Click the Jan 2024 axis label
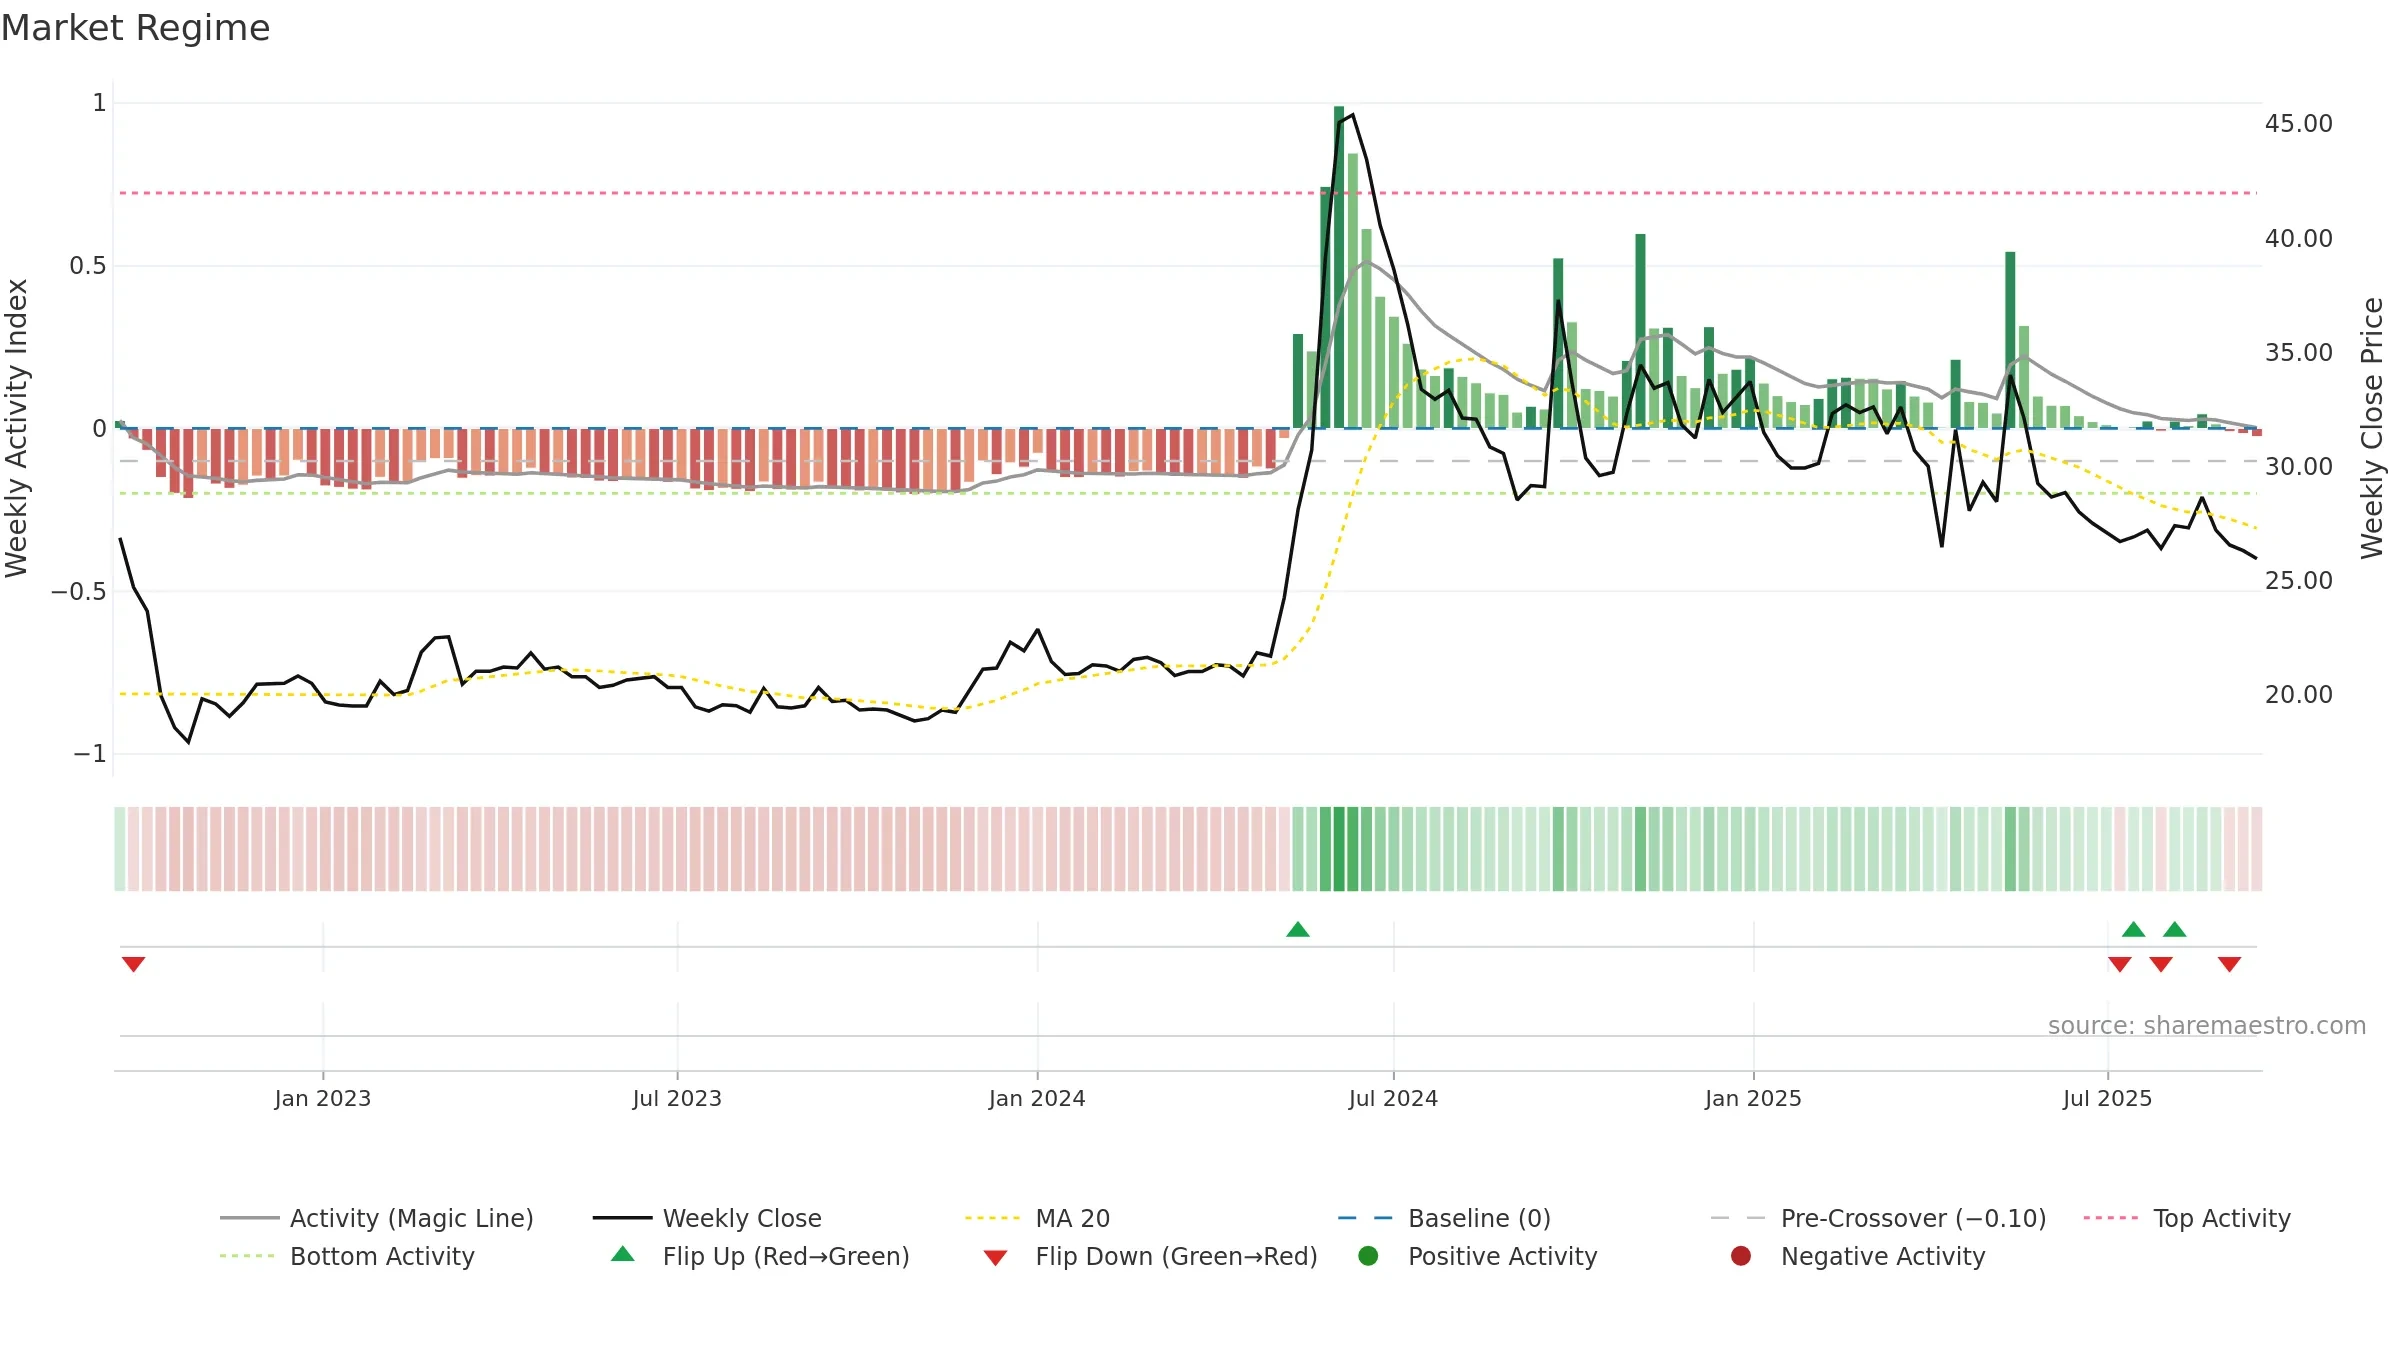Screen dimensions: 2400x1350 pos(1037,1099)
